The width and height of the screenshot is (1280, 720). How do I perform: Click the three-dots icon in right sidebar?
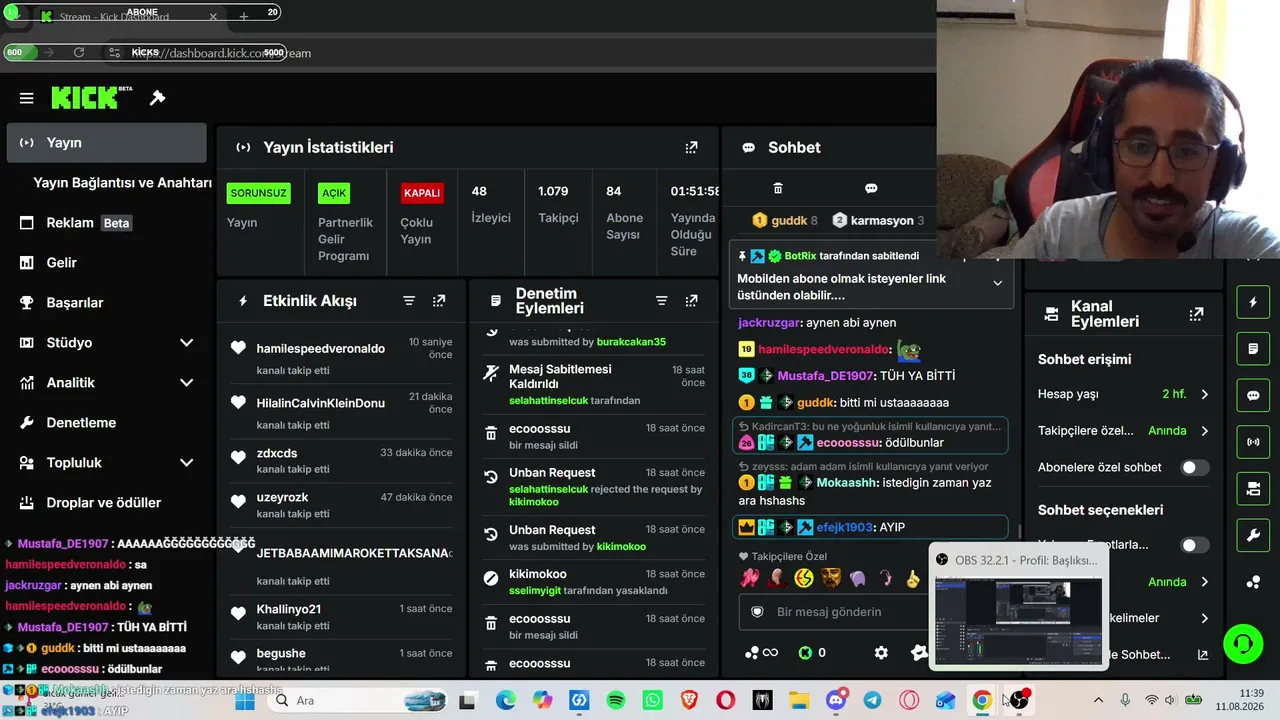[x=1253, y=582]
